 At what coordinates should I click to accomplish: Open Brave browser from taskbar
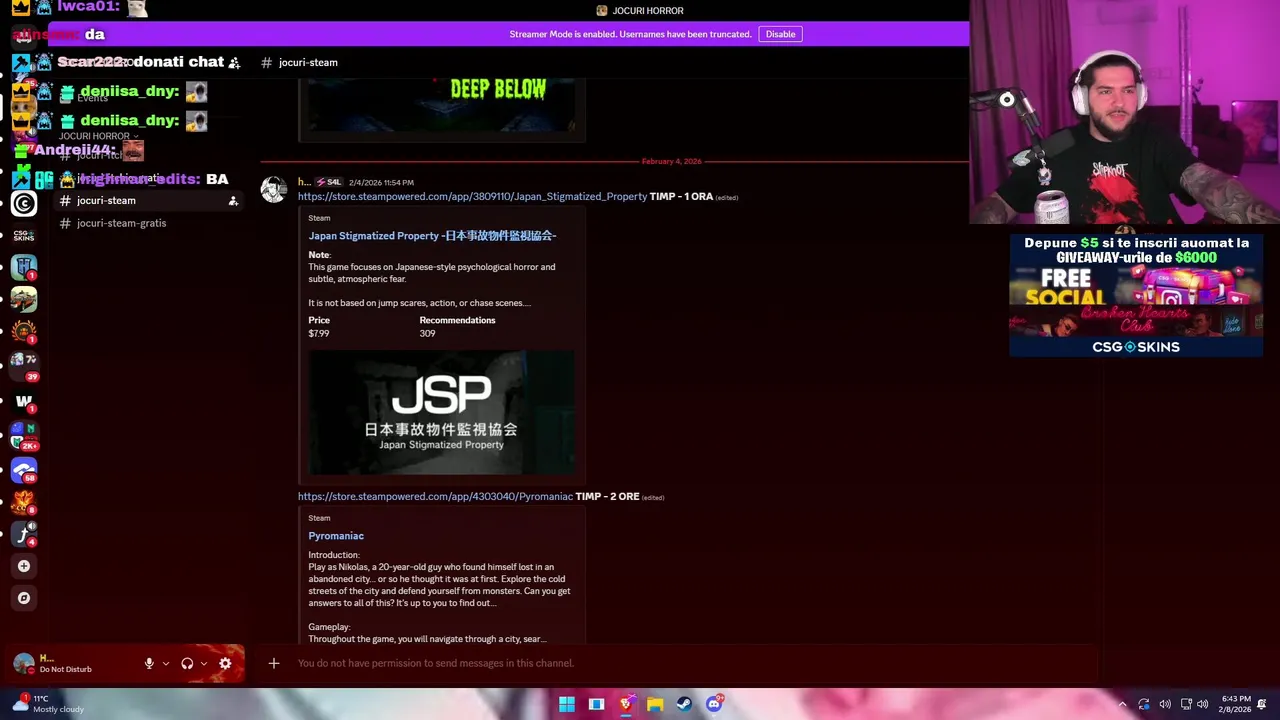coord(625,704)
